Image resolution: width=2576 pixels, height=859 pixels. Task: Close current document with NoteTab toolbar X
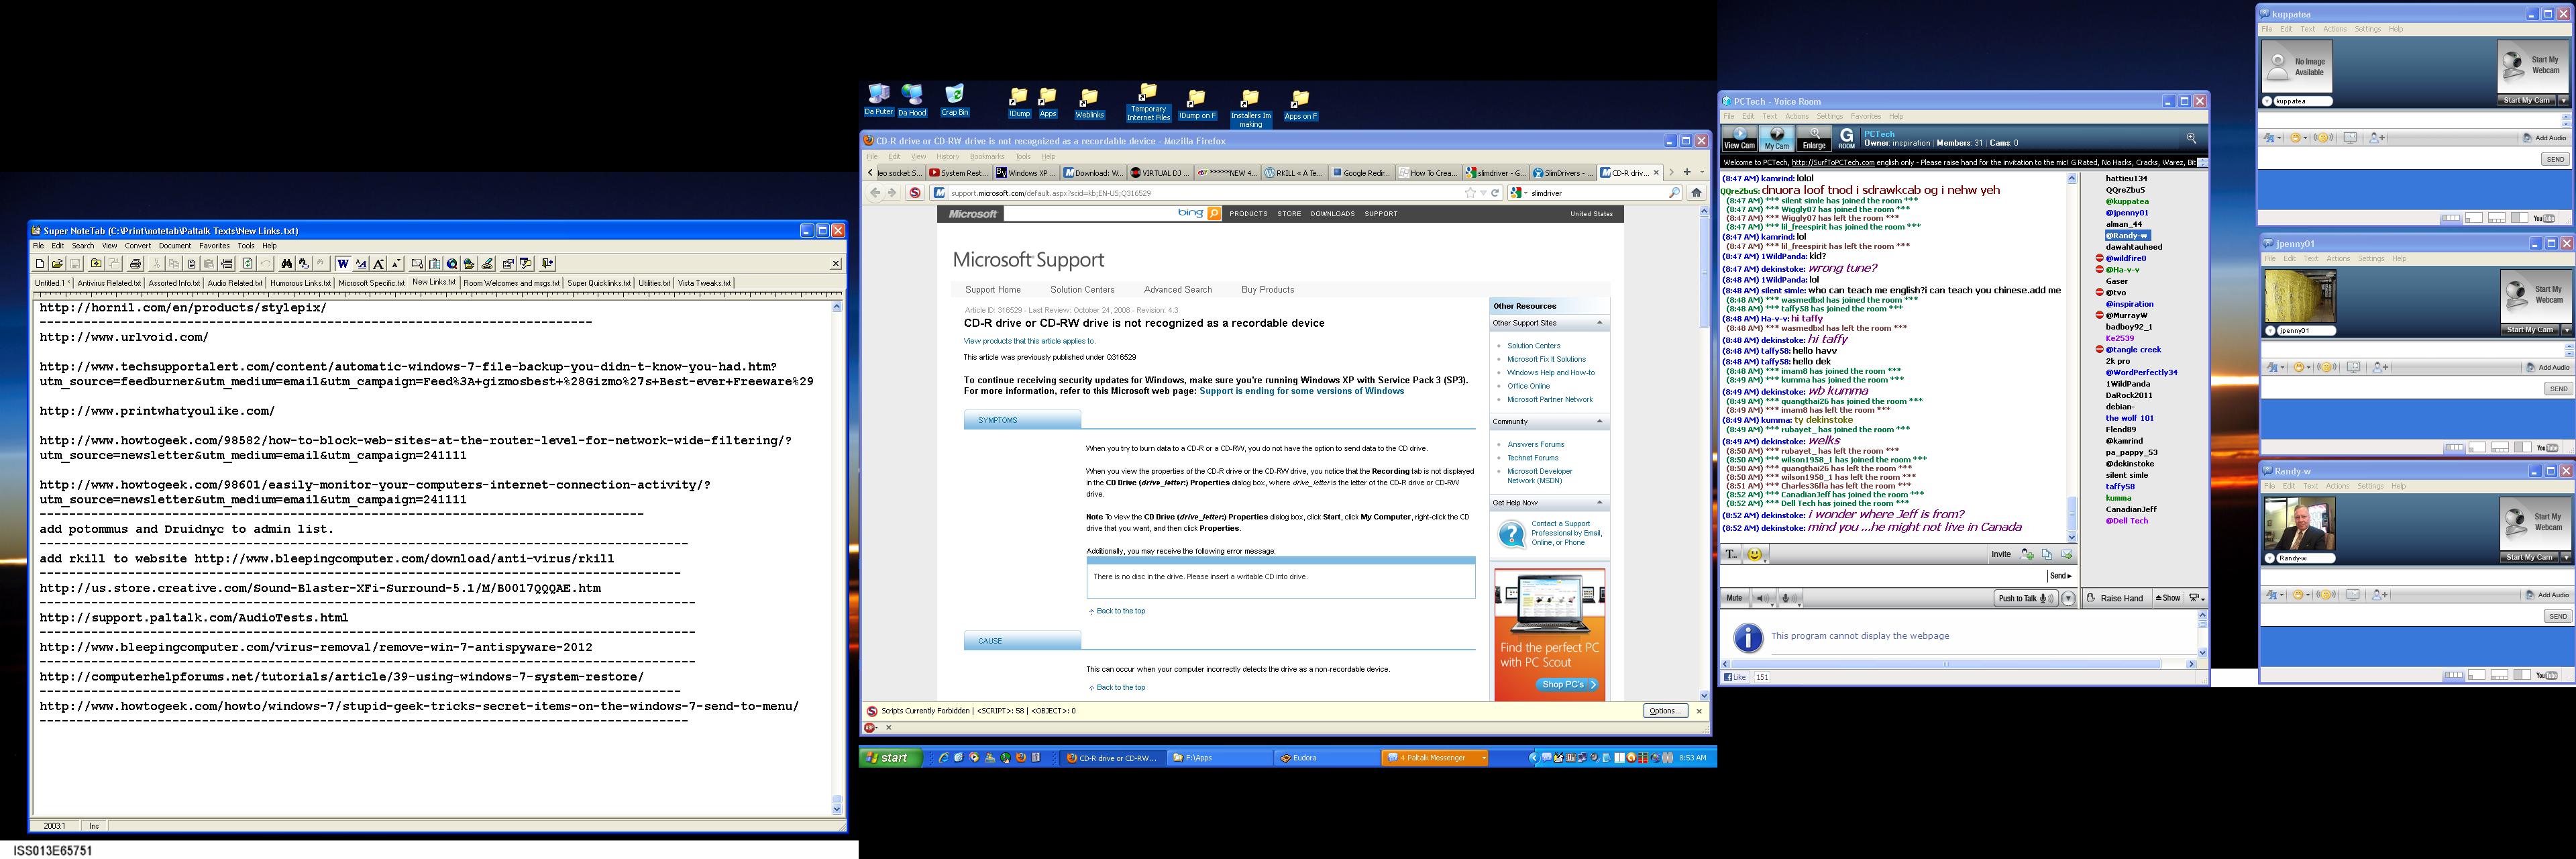point(835,264)
